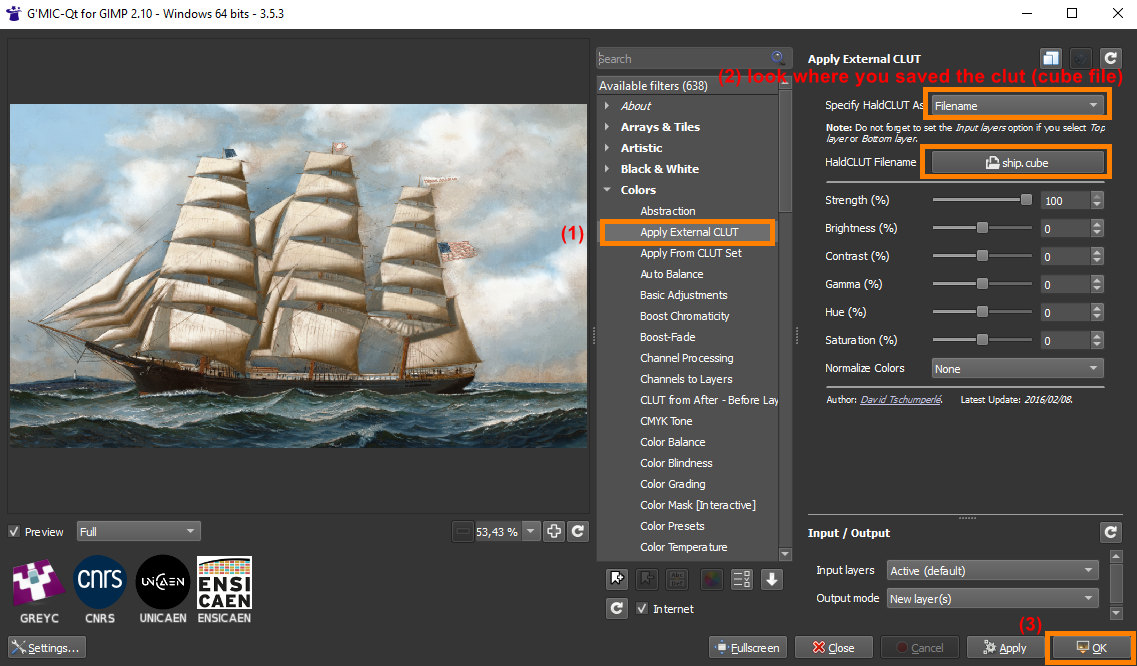This screenshot has height=666, width=1137.
Task: Select the Auto Balance filter
Action: (671, 274)
